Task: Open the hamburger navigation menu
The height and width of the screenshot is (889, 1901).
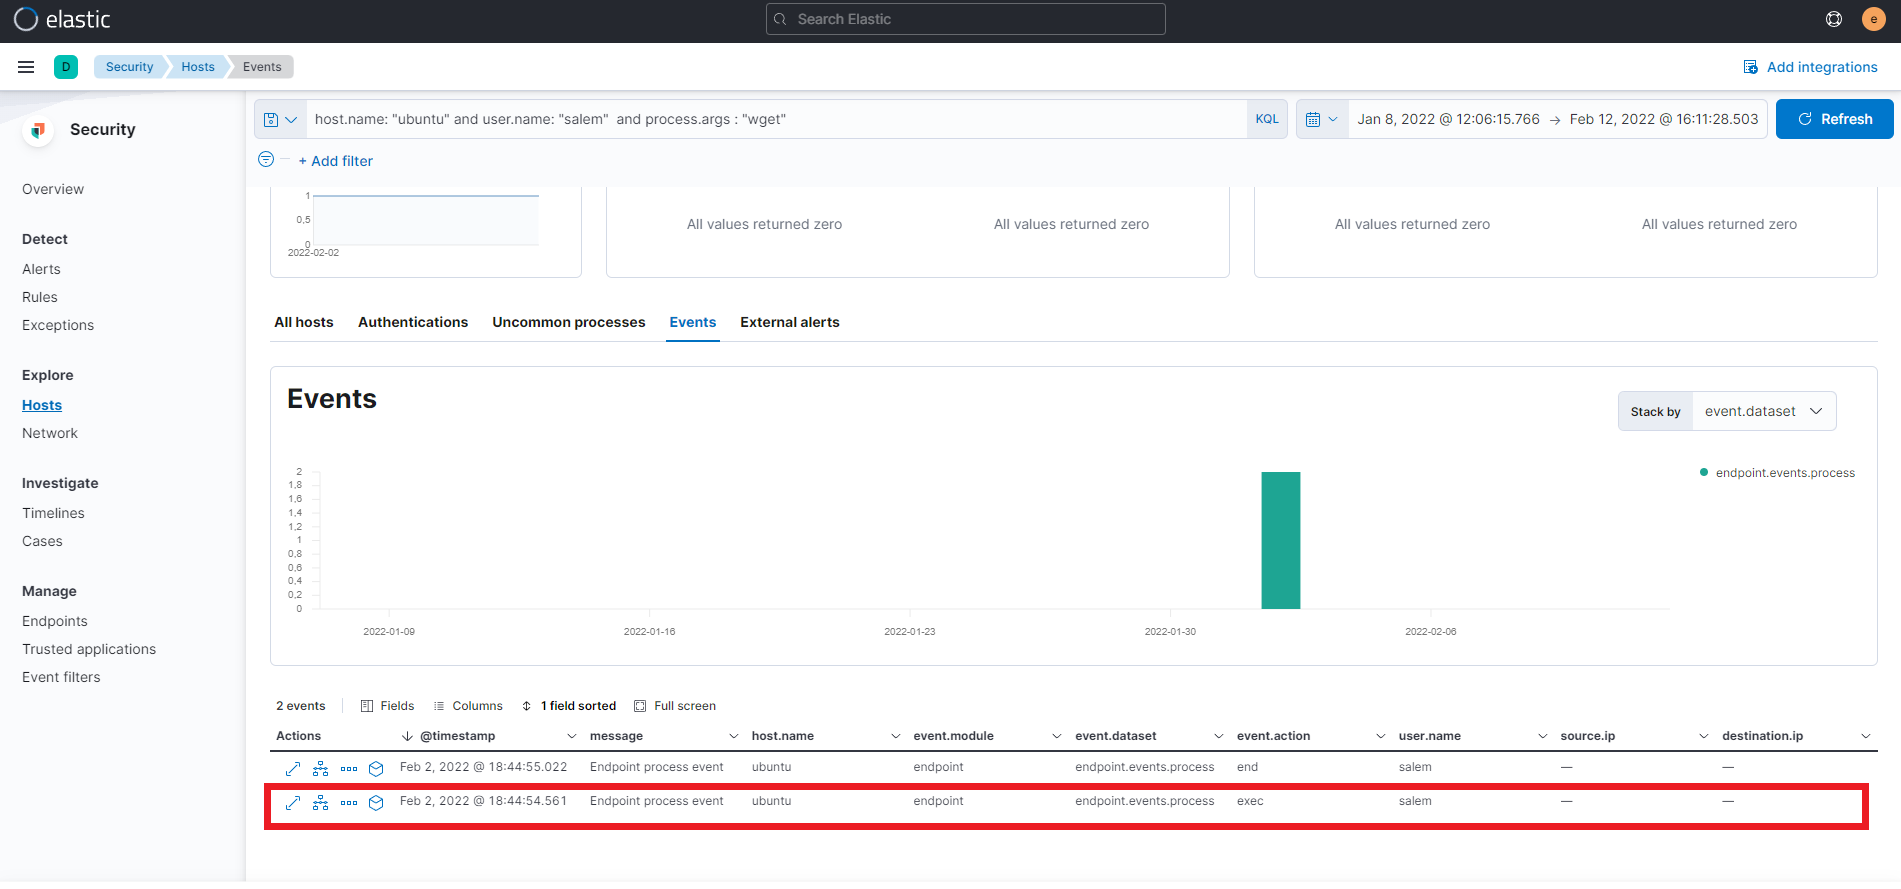Action: point(26,67)
